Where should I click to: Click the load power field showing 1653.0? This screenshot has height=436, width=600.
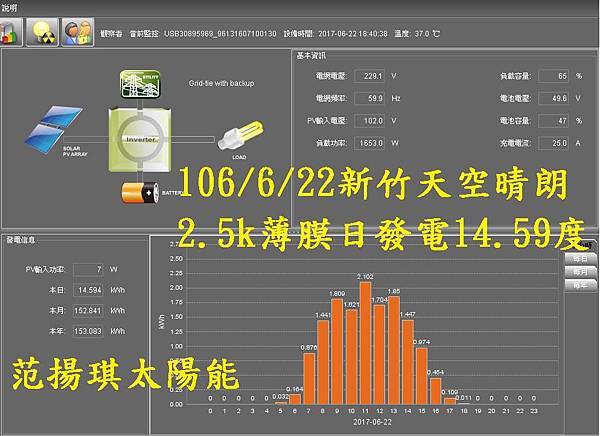tap(370, 143)
